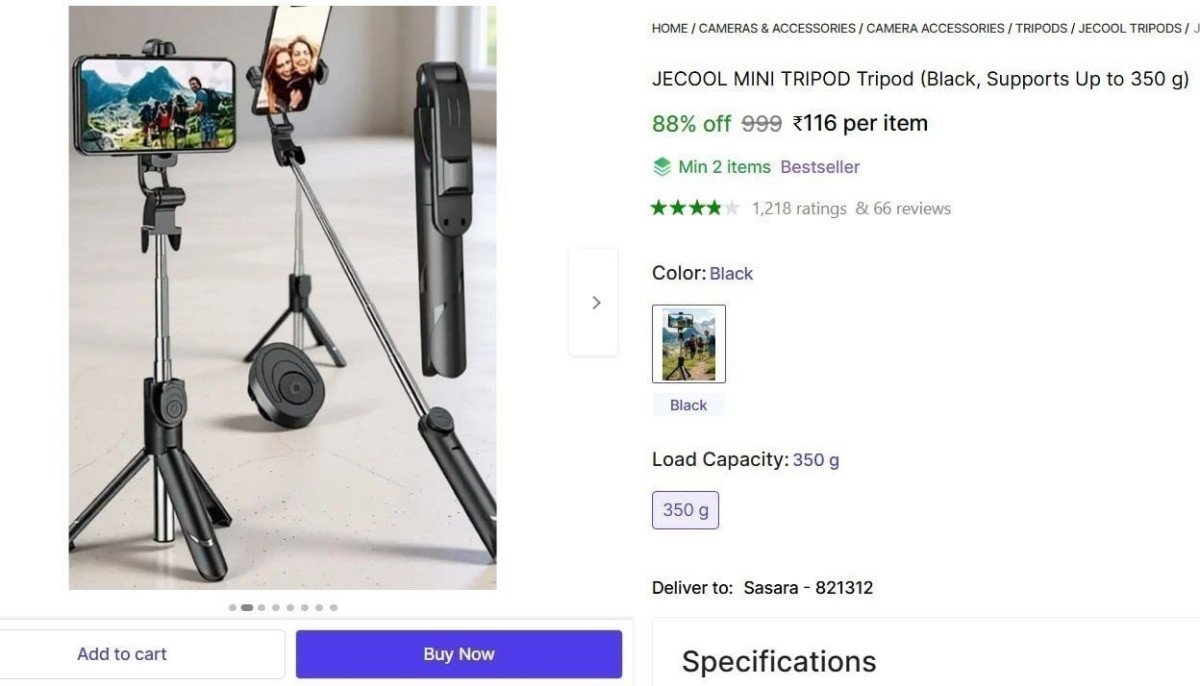Open the JECOOL TRIPODS breadcrumb
Viewport: 1200px width, 686px height.
[x=1128, y=28]
